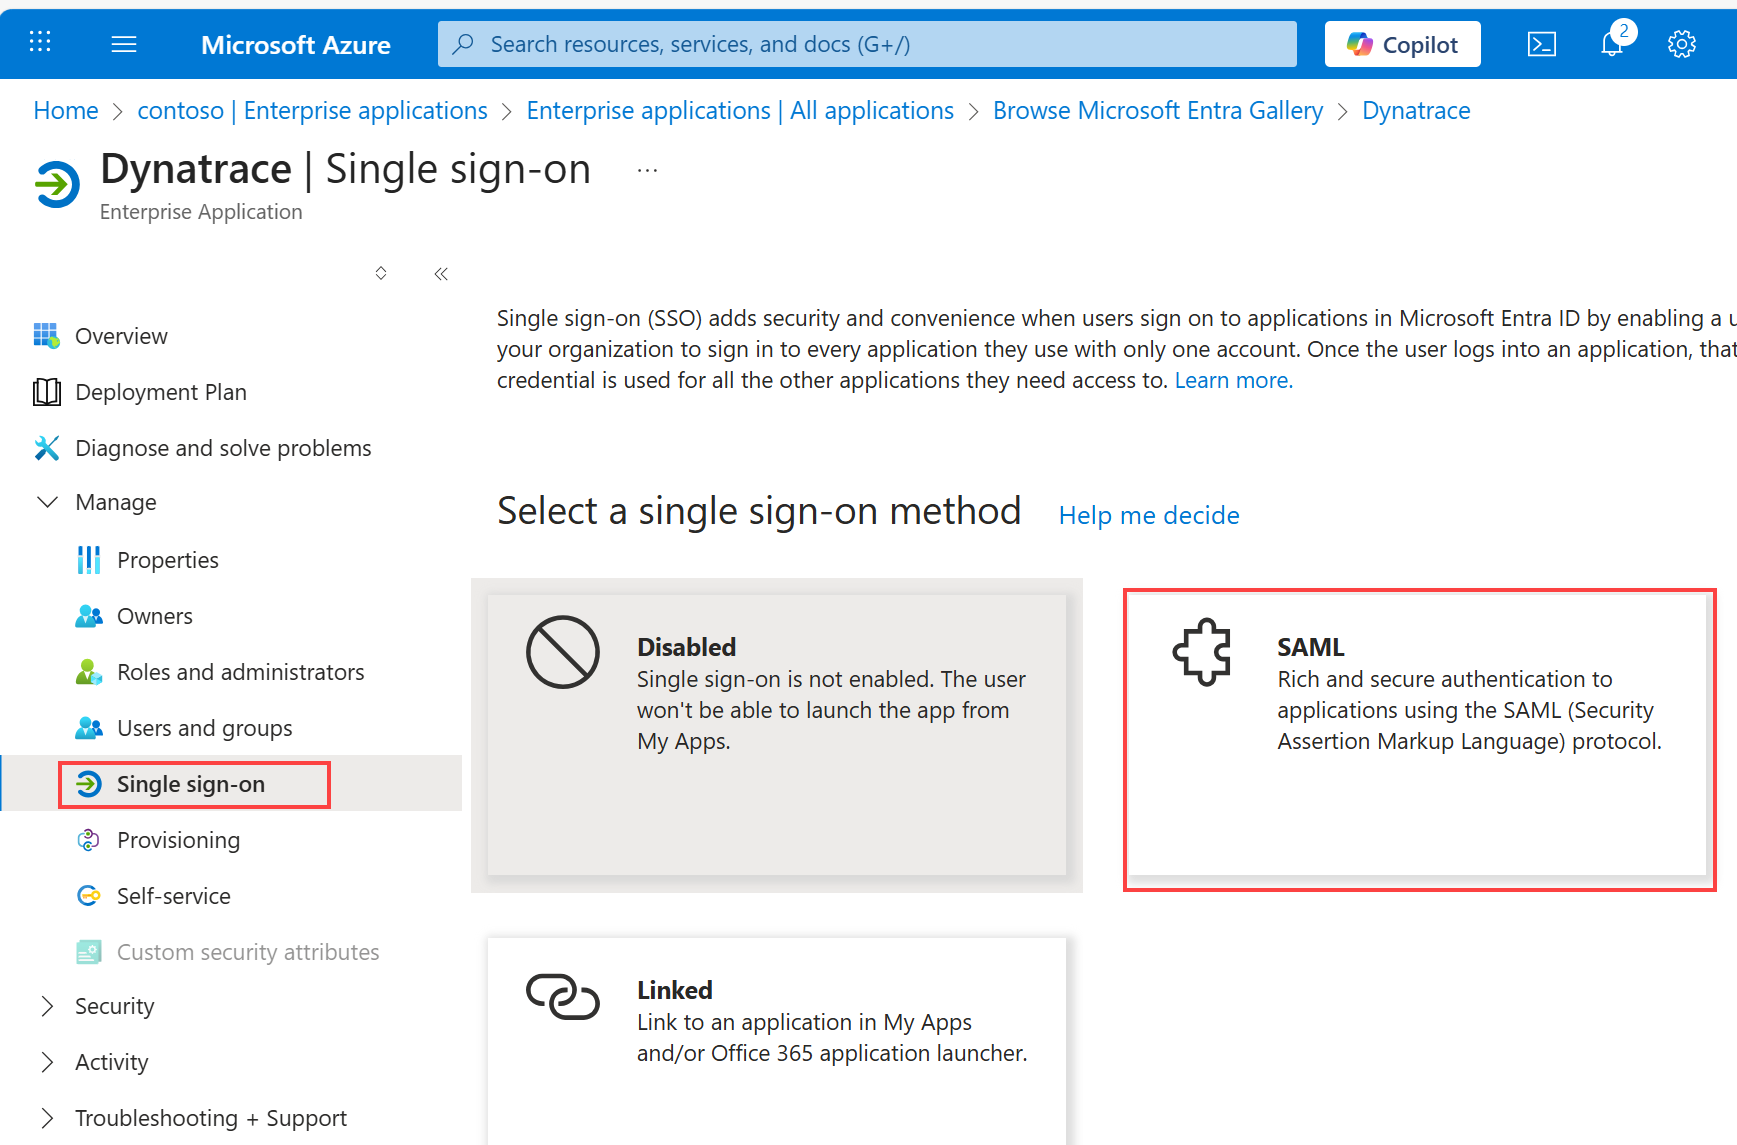Click the Activity section label

111,1062
